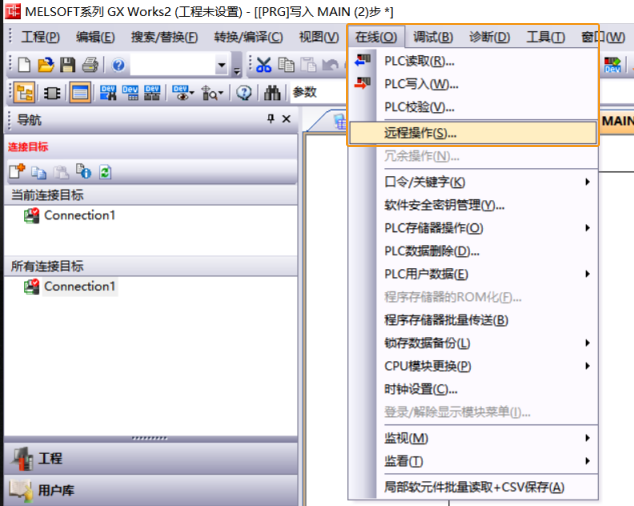Create a new project with the blank page icon
This screenshot has height=506, width=634.
[x=24, y=65]
